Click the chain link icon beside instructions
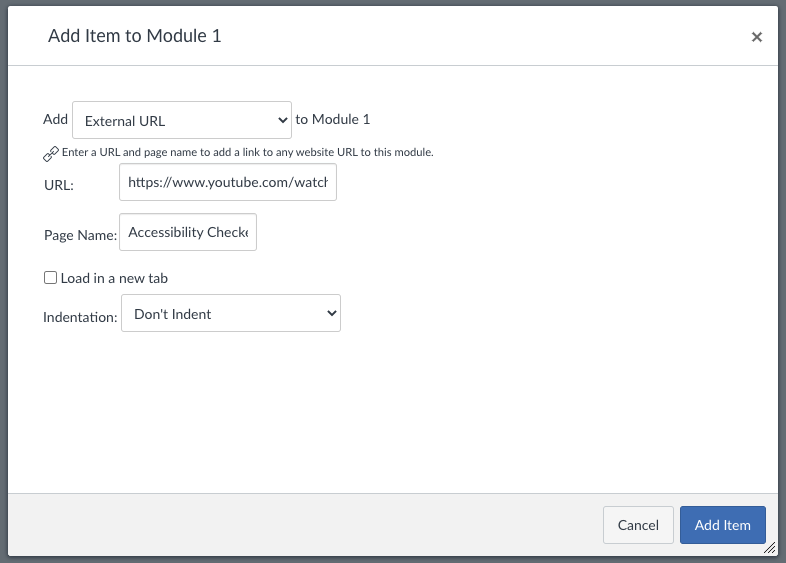The image size is (786, 563). [51, 154]
